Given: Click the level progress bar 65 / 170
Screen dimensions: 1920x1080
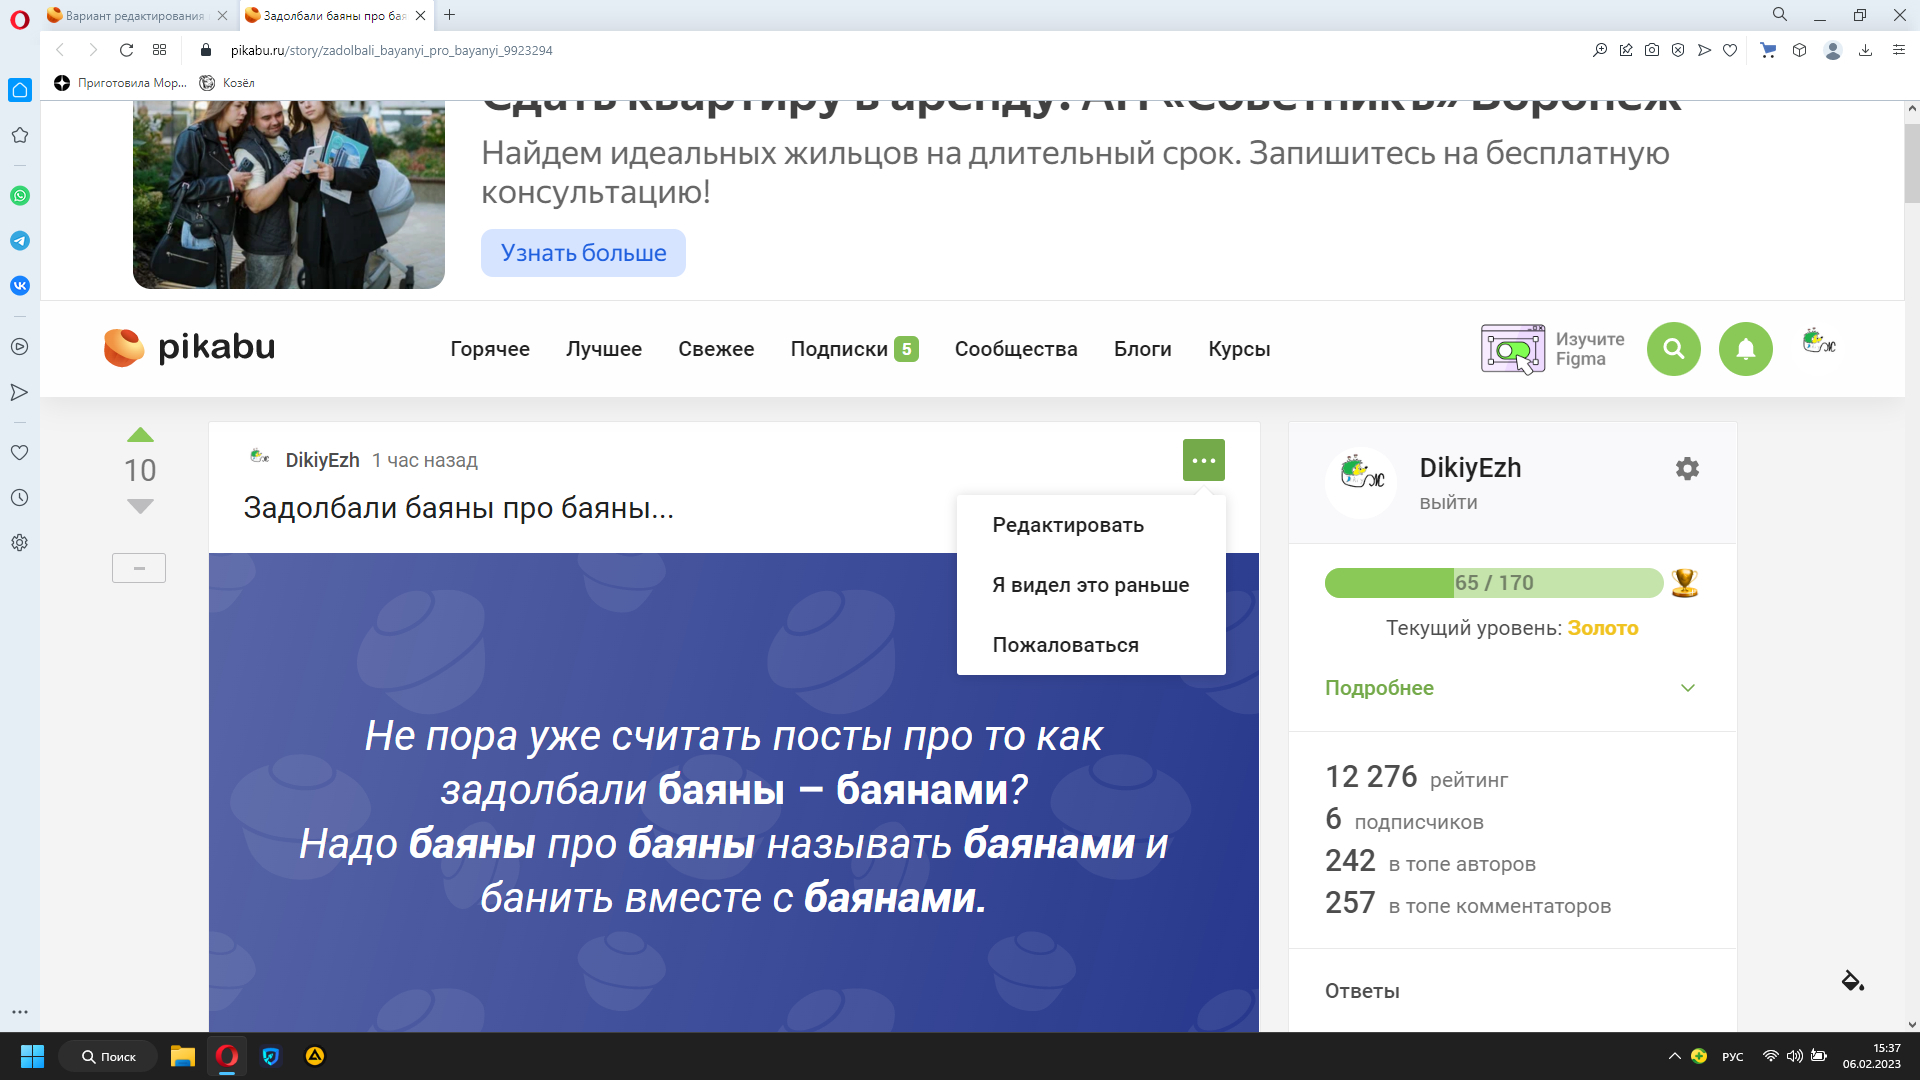Looking at the screenshot, I should tap(1493, 583).
